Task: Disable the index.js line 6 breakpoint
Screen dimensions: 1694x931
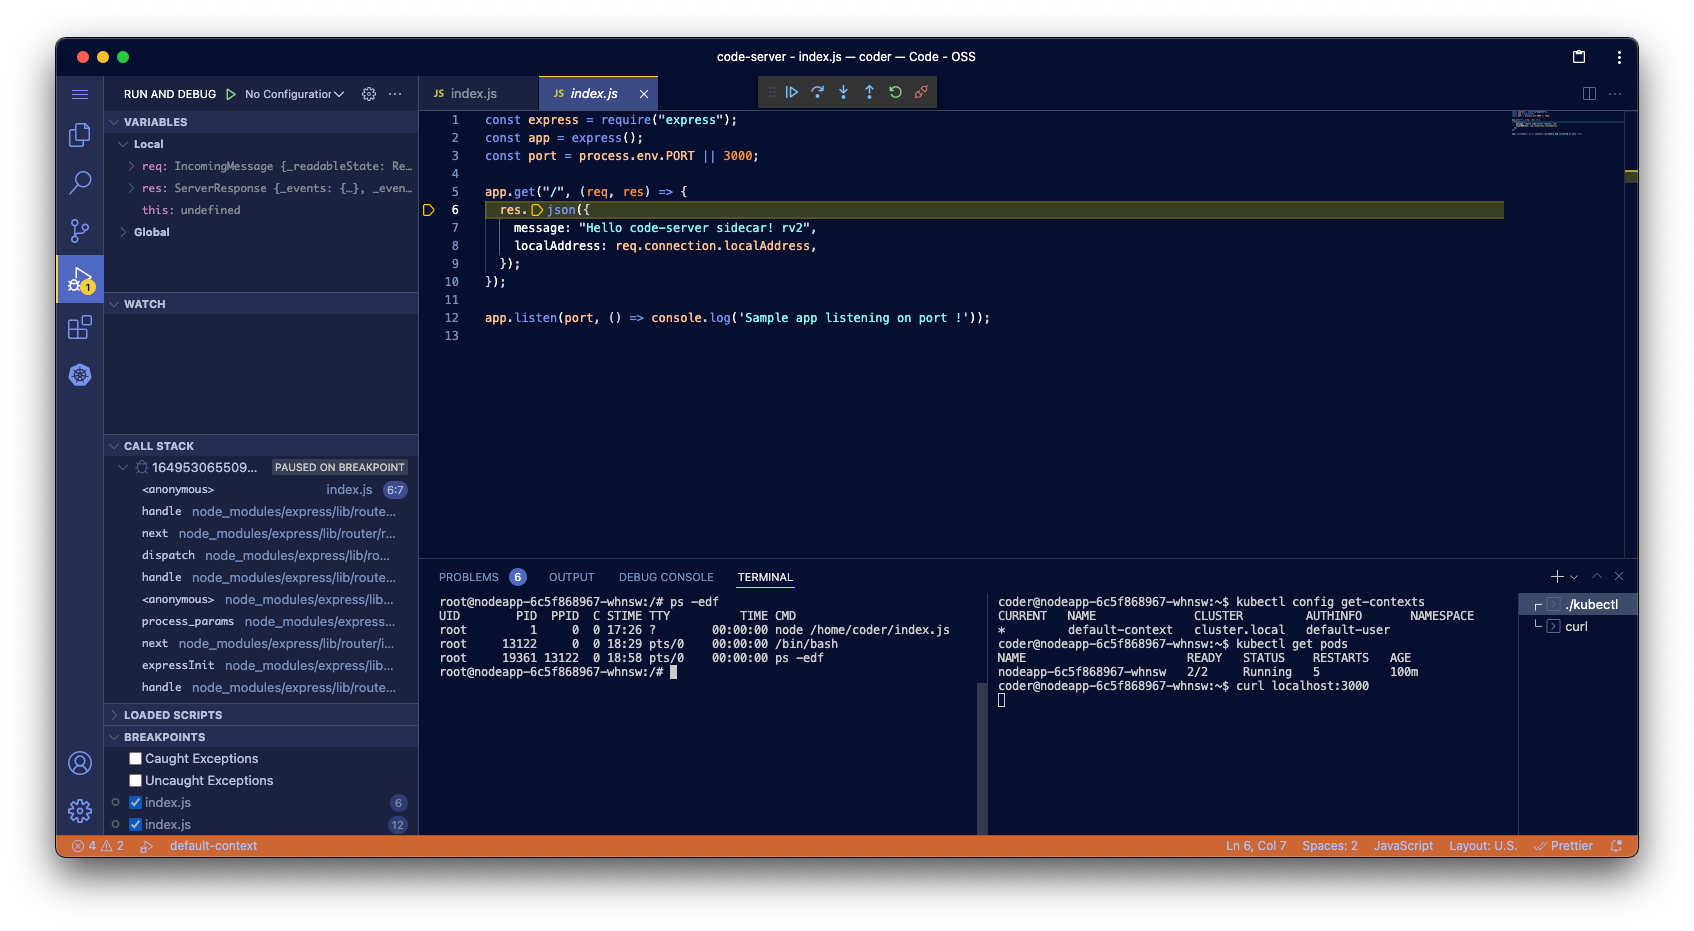Action: [135, 802]
